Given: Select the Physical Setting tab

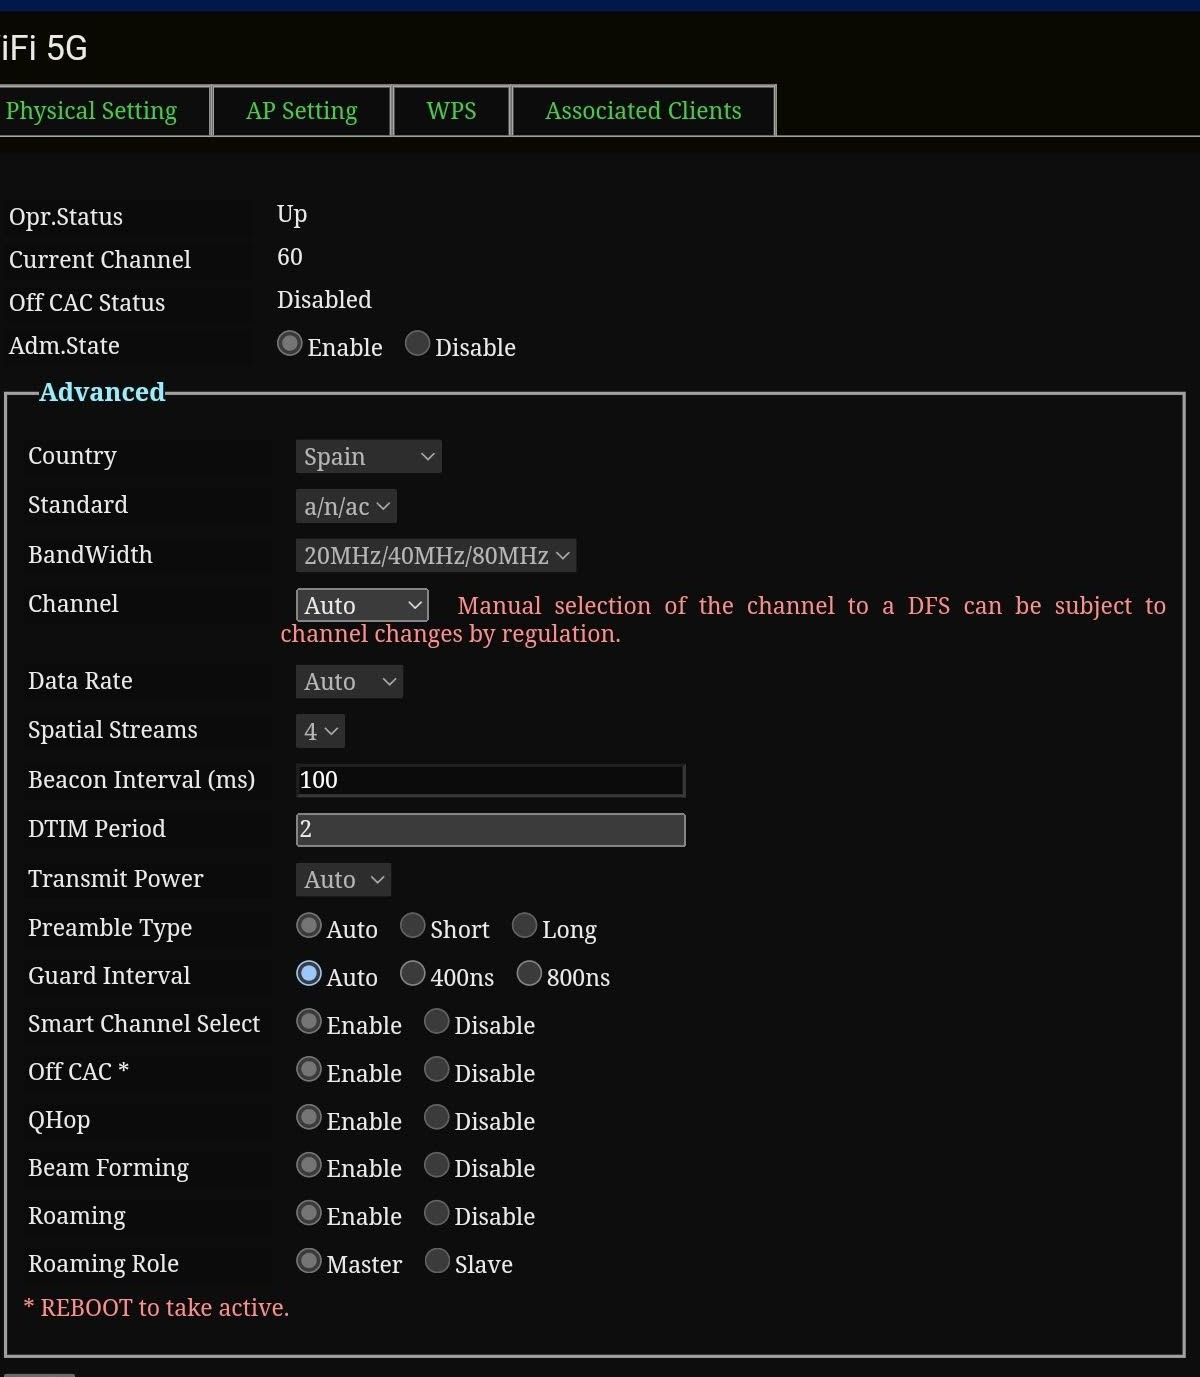Looking at the screenshot, I should pyautogui.click(x=91, y=110).
